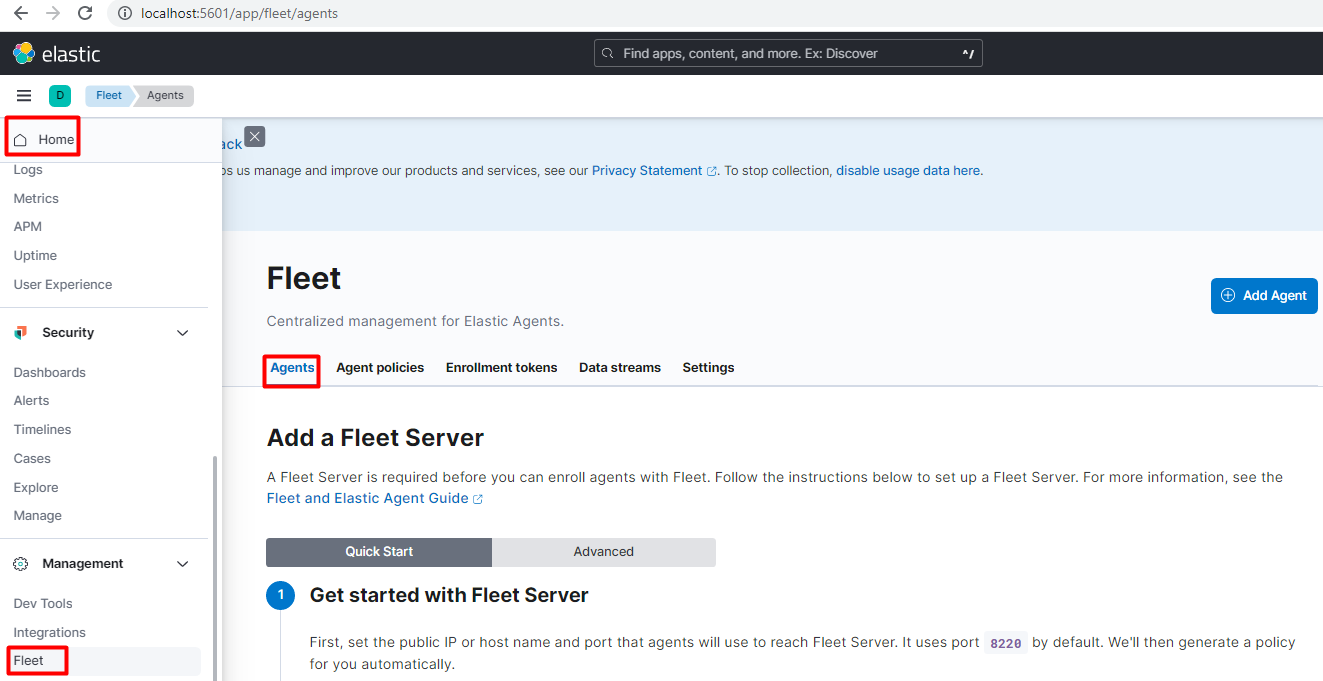
Task: Click the Fleet breadcrumb
Action: (109, 96)
